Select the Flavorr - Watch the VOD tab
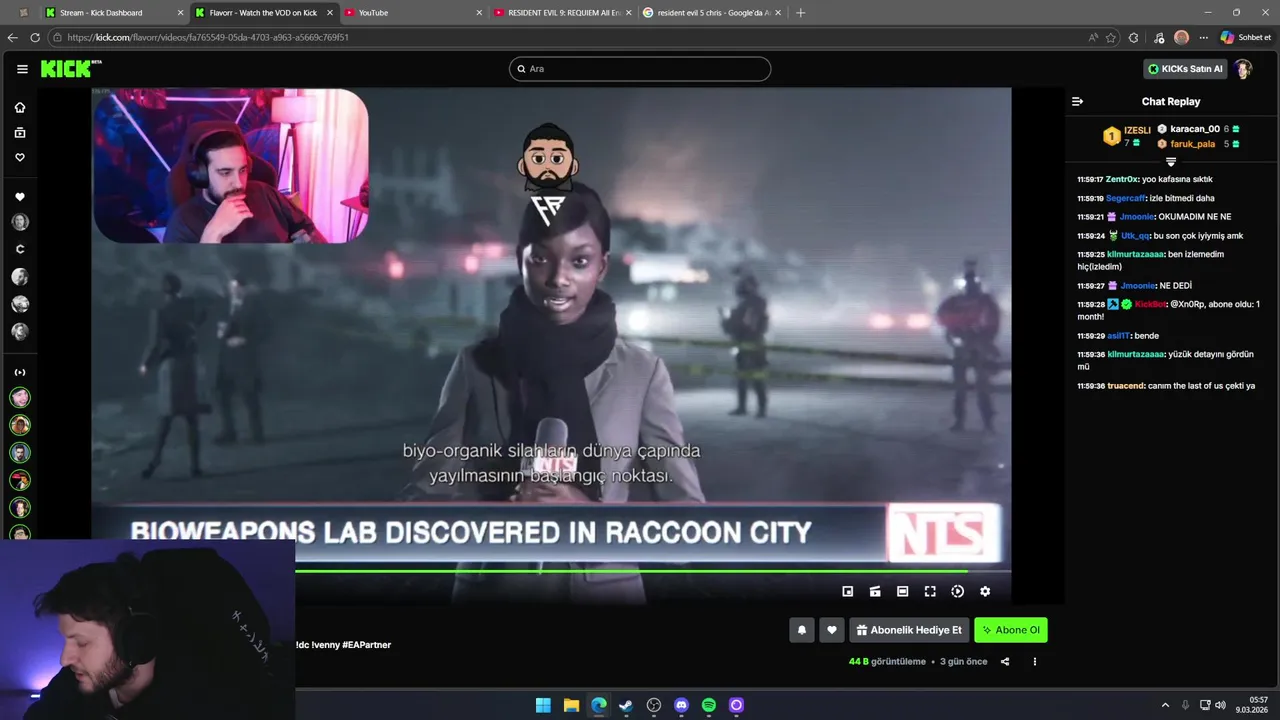The image size is (1280, 720). coord(263,13)
